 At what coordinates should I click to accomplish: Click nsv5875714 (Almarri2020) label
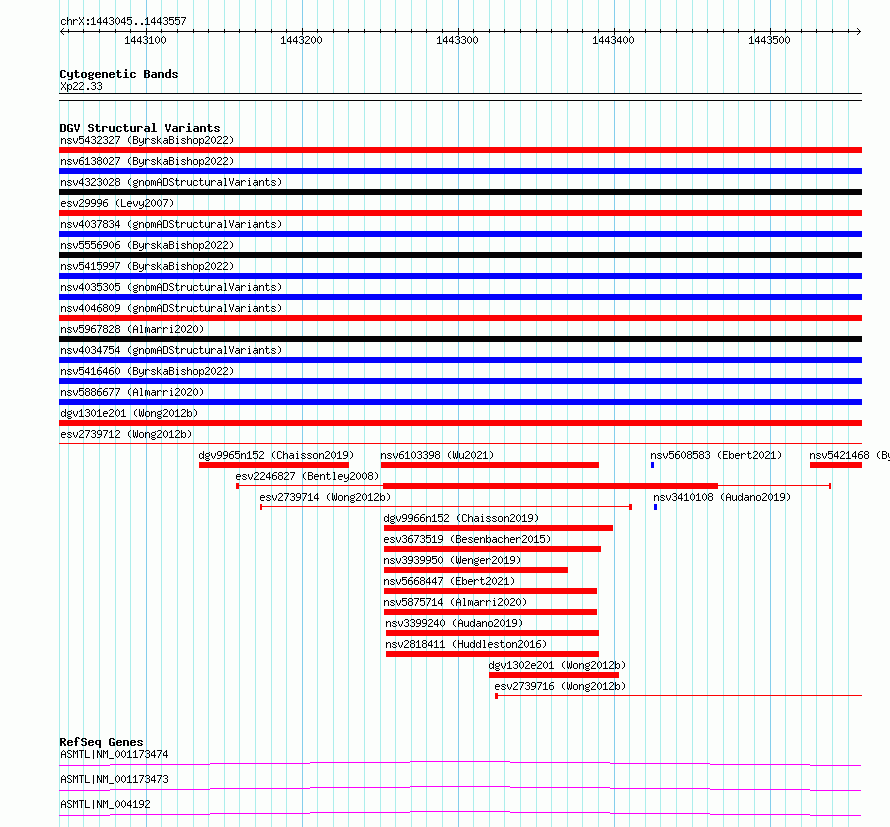(455, 602)
